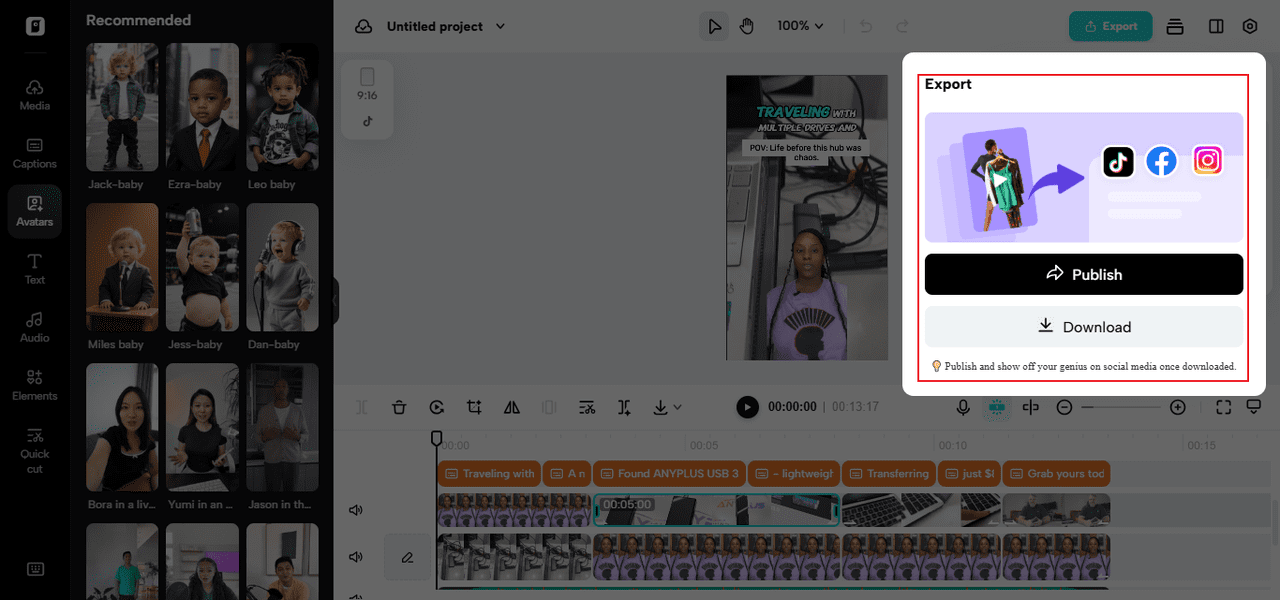1280x600 pixels.
Task: Click the TikTok platform icon under 9:16
Action: (367, 121)
